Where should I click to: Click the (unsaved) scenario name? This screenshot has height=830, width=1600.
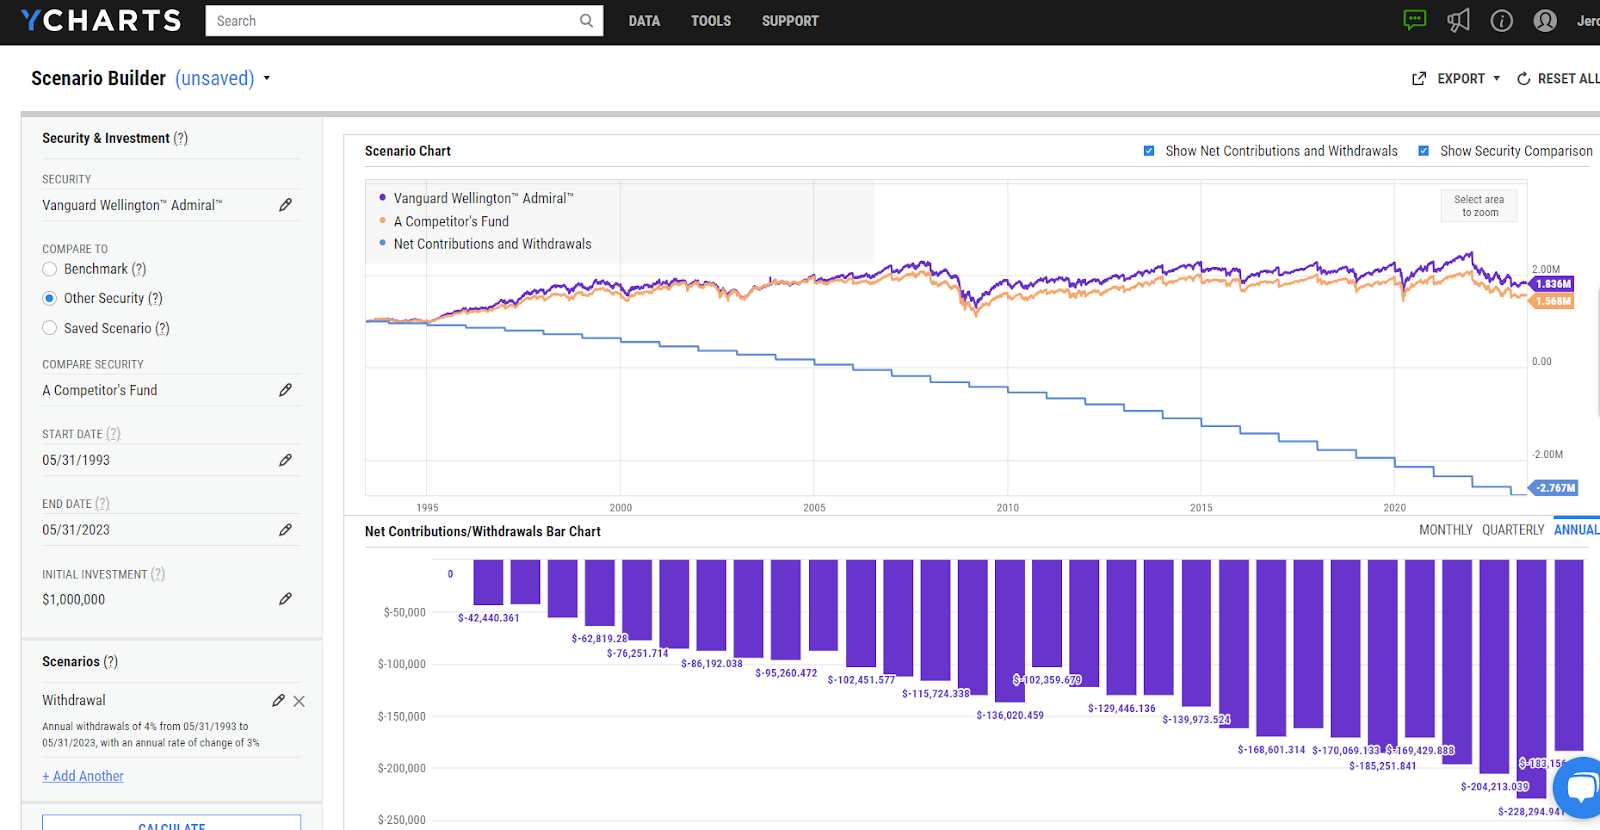tap(215, 78)
